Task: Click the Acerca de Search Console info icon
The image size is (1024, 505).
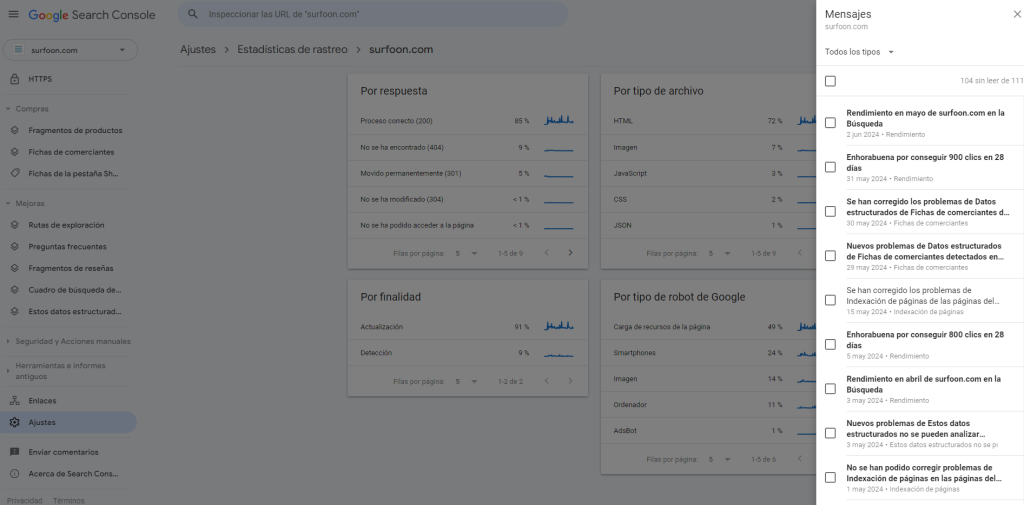Action: point(14,473)
